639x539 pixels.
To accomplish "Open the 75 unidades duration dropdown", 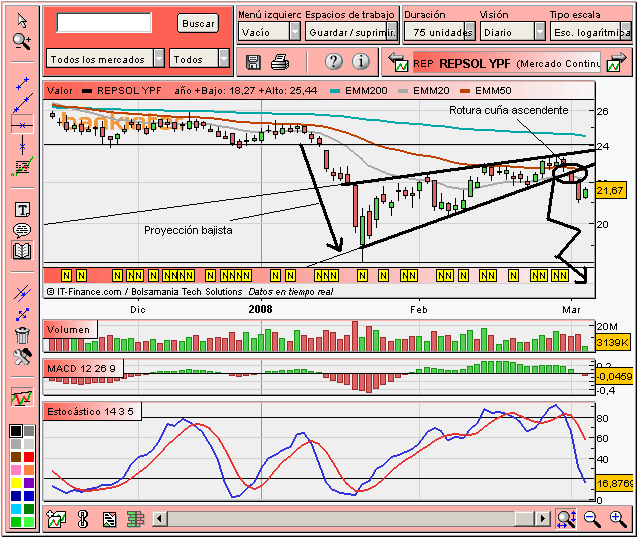I will click(x=440, y=31).
